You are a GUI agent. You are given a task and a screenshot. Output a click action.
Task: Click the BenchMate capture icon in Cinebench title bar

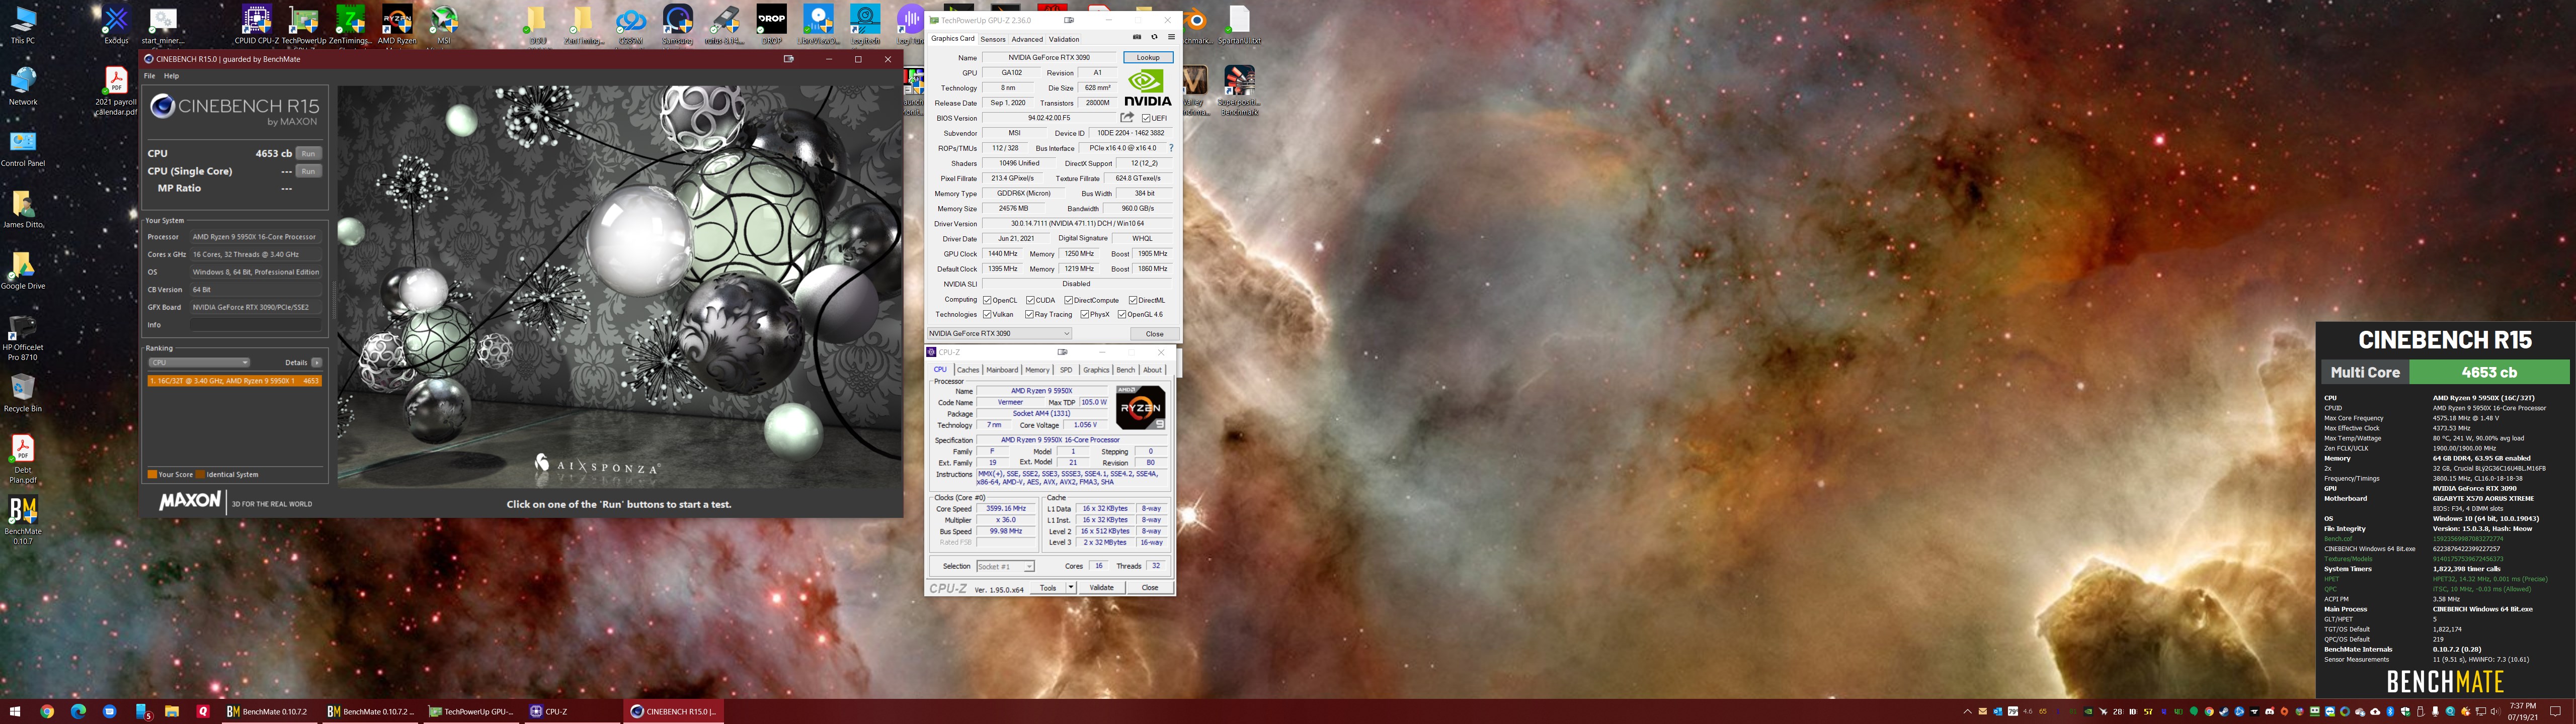[788, 59]
